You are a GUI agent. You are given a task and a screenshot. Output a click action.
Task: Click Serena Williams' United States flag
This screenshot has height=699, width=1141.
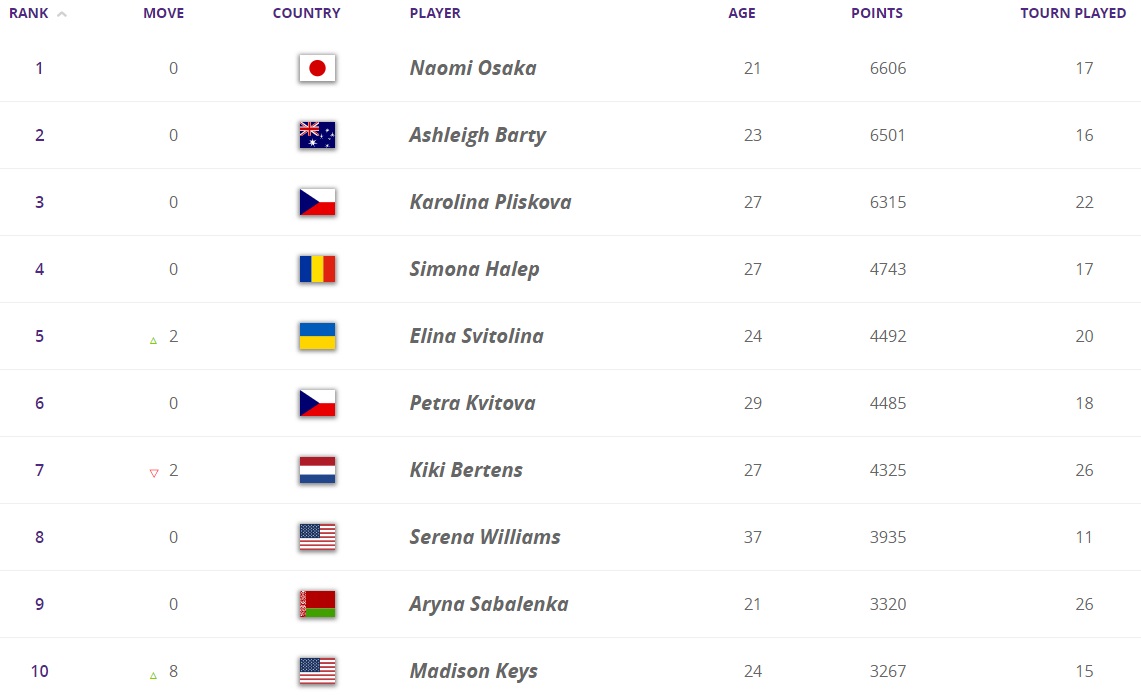317,537
